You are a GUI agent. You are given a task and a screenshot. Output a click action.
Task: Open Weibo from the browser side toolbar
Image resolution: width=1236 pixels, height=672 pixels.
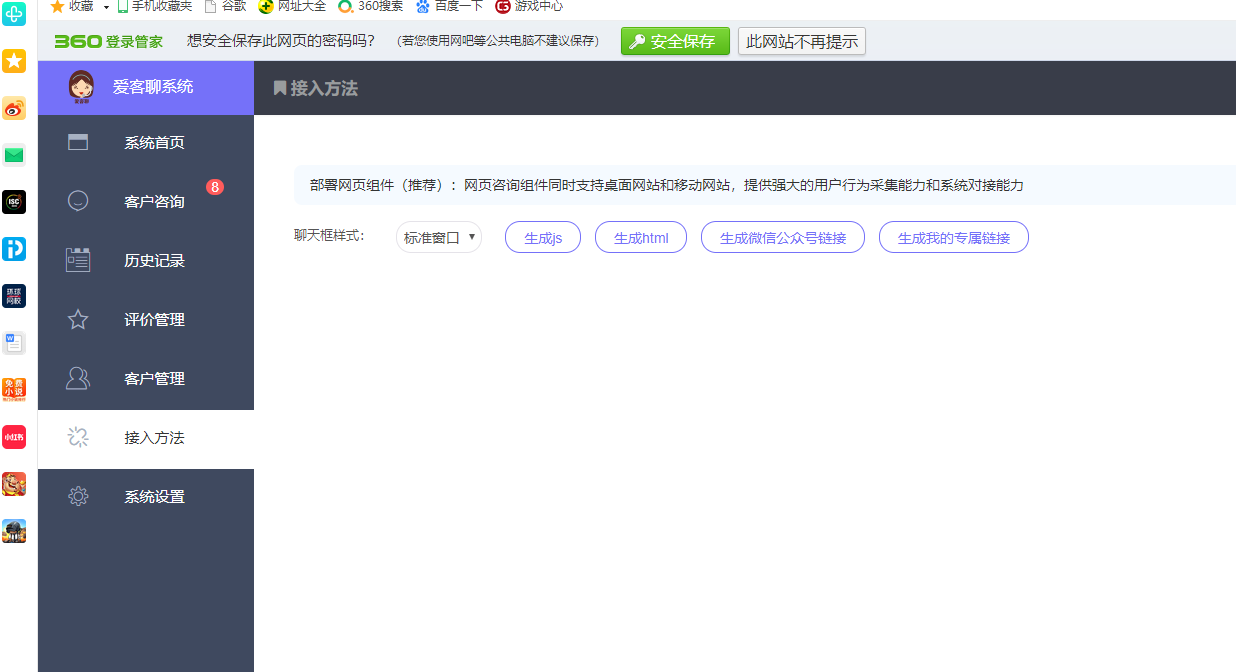tap(14, 108)
